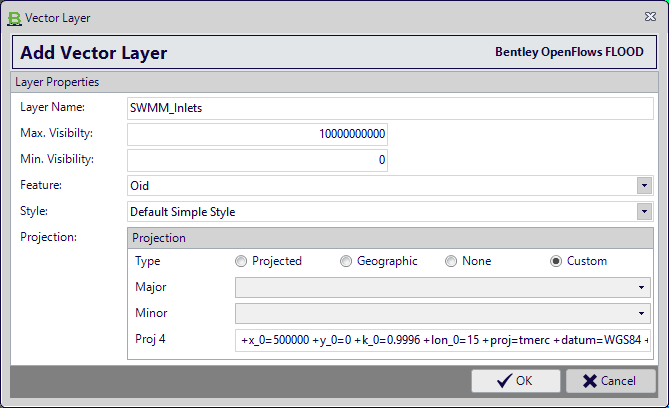Choose the None projection option
This screenshot has width=669, height=408.
pos(451,261)
